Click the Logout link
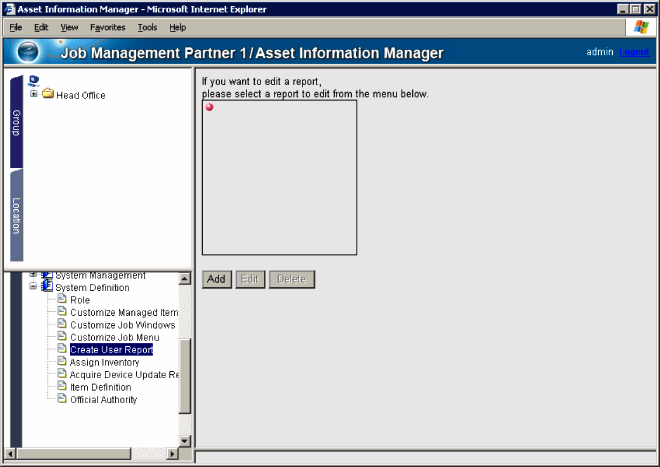 [634, 52]
